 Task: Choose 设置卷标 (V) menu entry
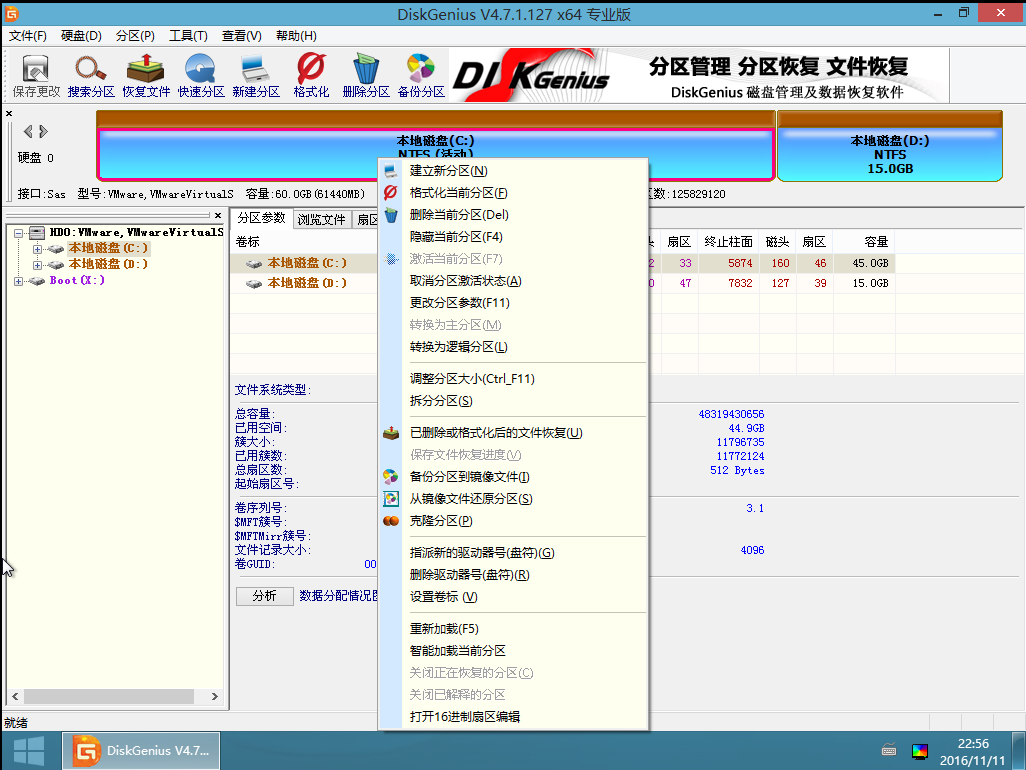tap(514, 597)
